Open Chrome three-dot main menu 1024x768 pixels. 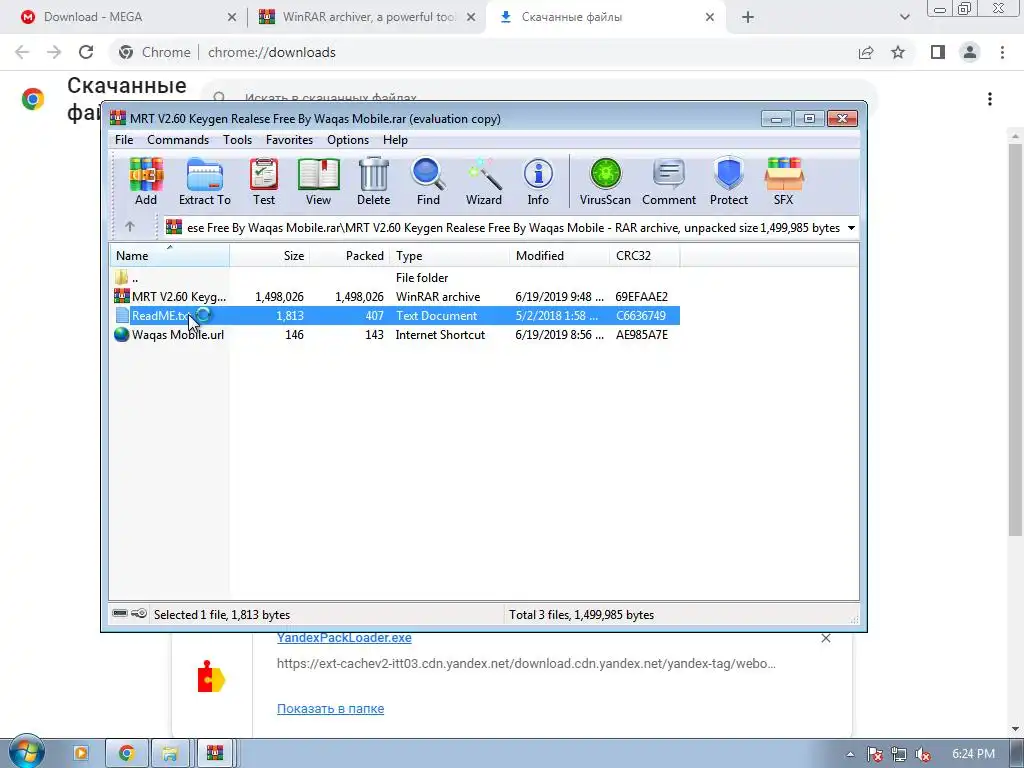tap(1002, 52)
